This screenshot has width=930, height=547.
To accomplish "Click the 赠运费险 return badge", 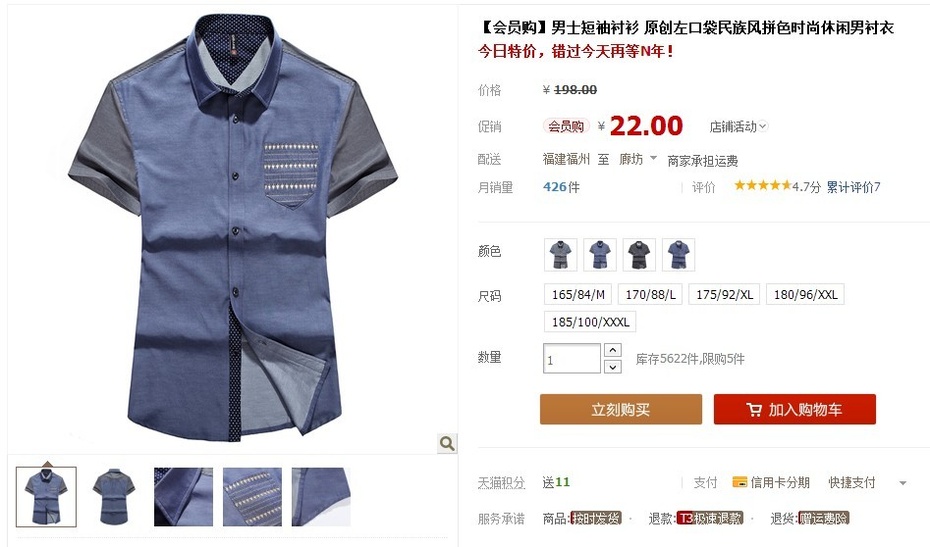I will coord(823,518).
